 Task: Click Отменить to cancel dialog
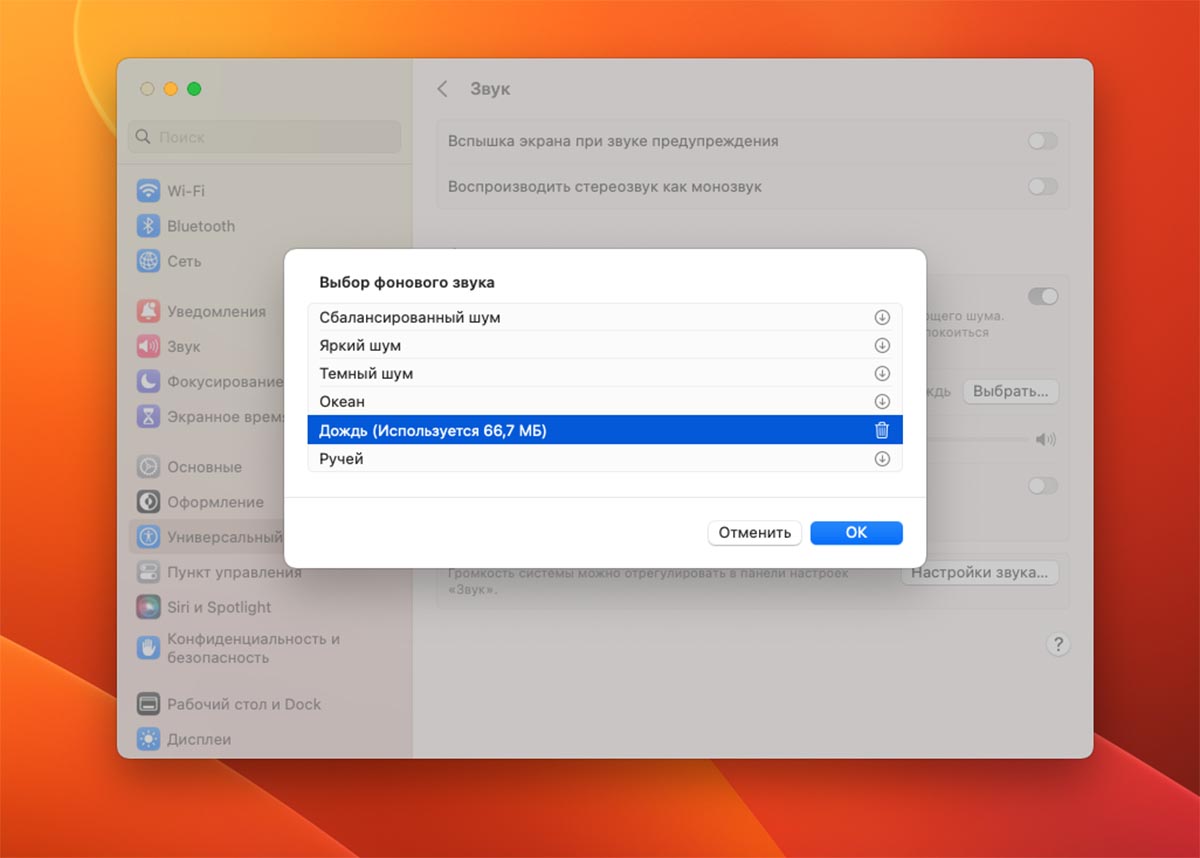tap(755, 532)
